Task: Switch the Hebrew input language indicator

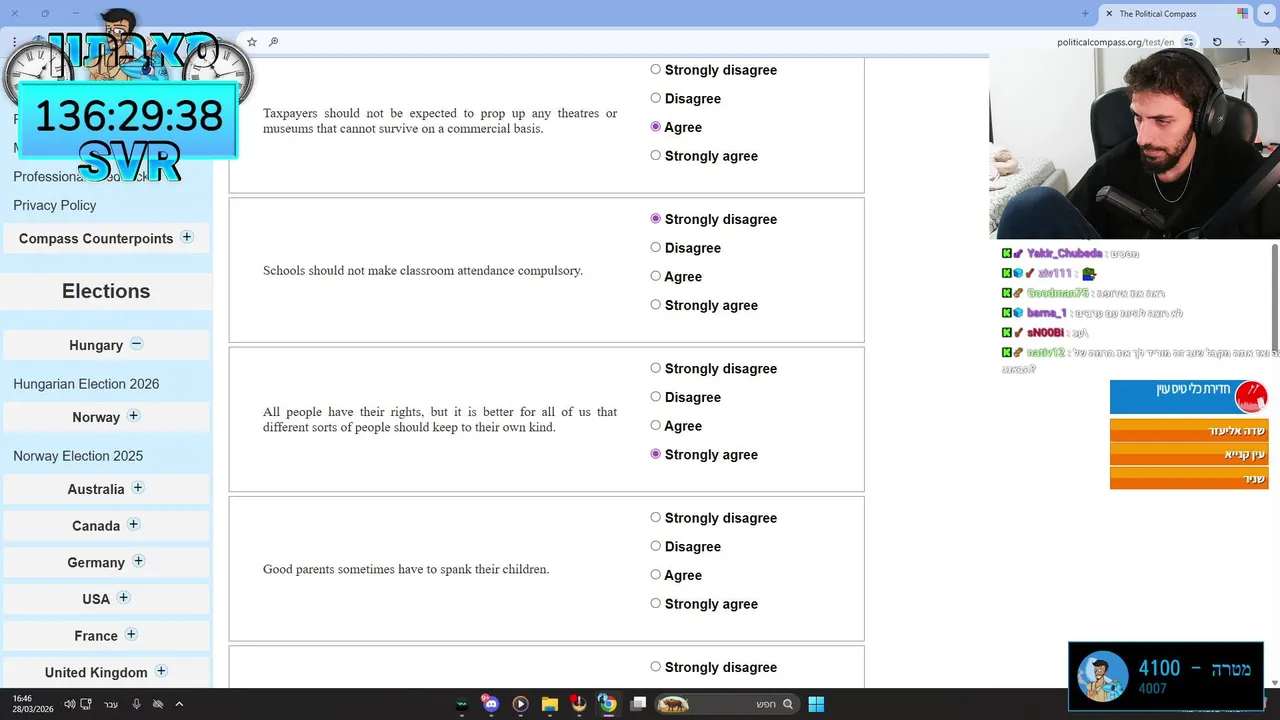Action: pos(111,704)
